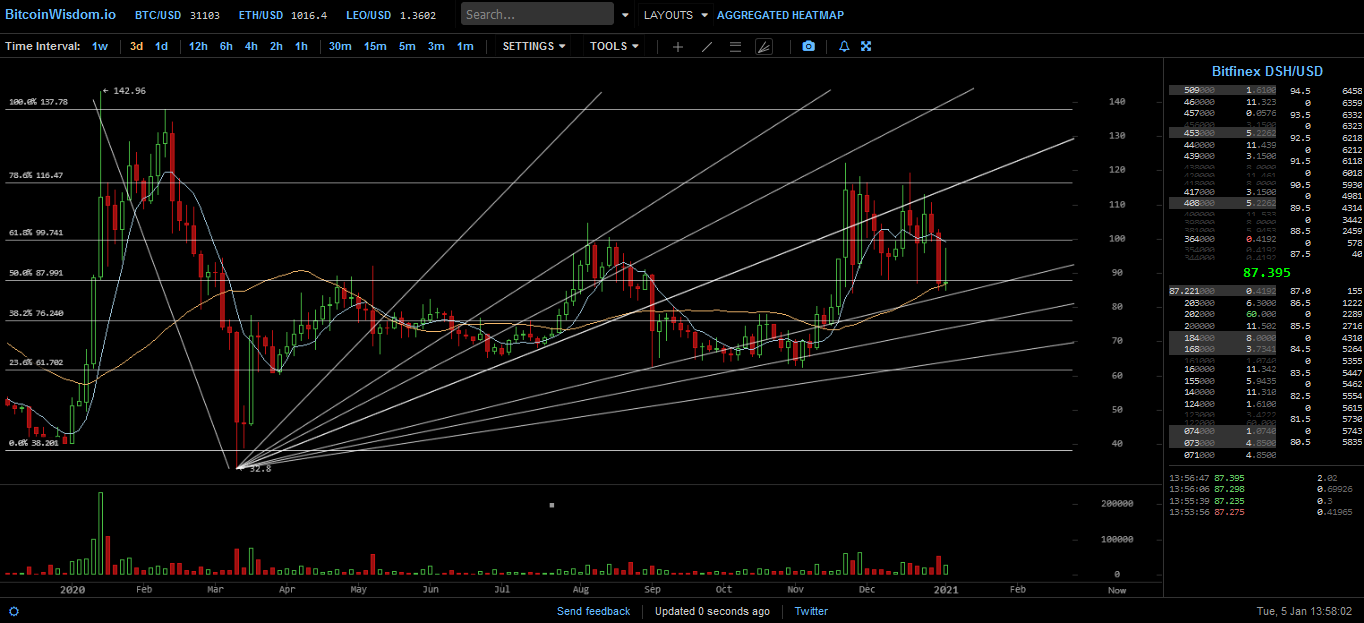Open the BTC/USD ticker

click(178, 15)
